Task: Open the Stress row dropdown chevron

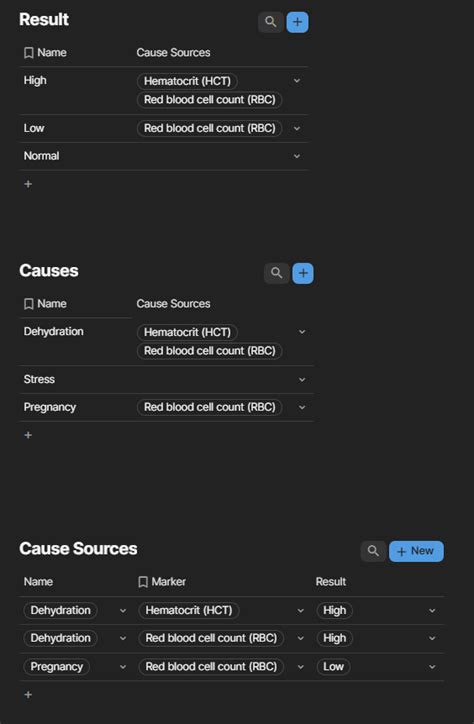Action: coord(302,380)
